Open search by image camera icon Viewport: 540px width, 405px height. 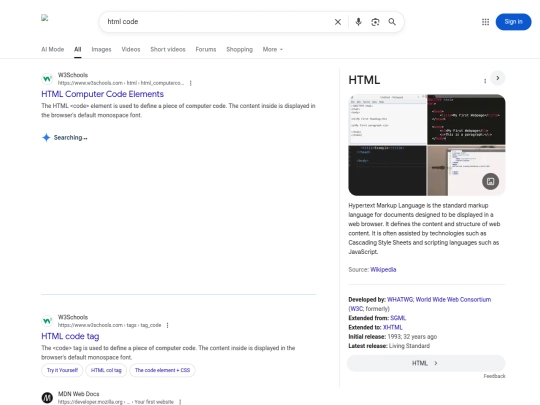(x=375, y=22)
